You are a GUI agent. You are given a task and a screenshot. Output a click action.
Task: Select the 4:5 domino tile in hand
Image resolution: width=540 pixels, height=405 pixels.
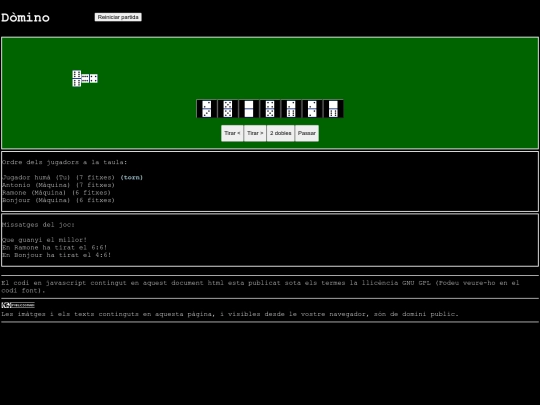point(270,109)
